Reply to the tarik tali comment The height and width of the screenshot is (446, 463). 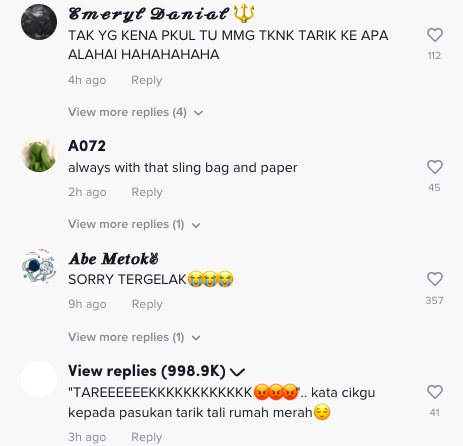(x=147, y=437)
